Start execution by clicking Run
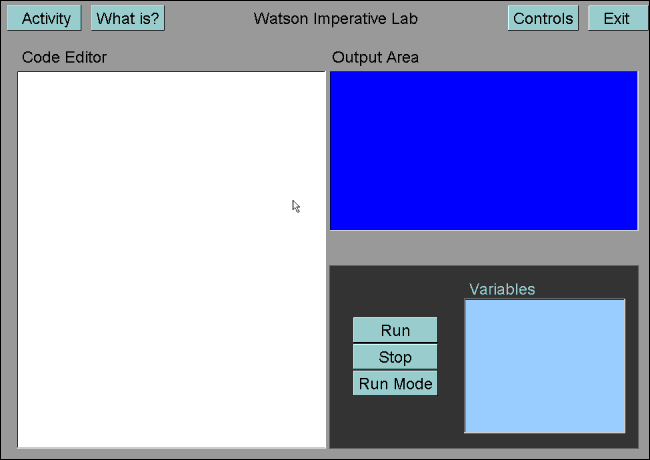 point(395,330)
